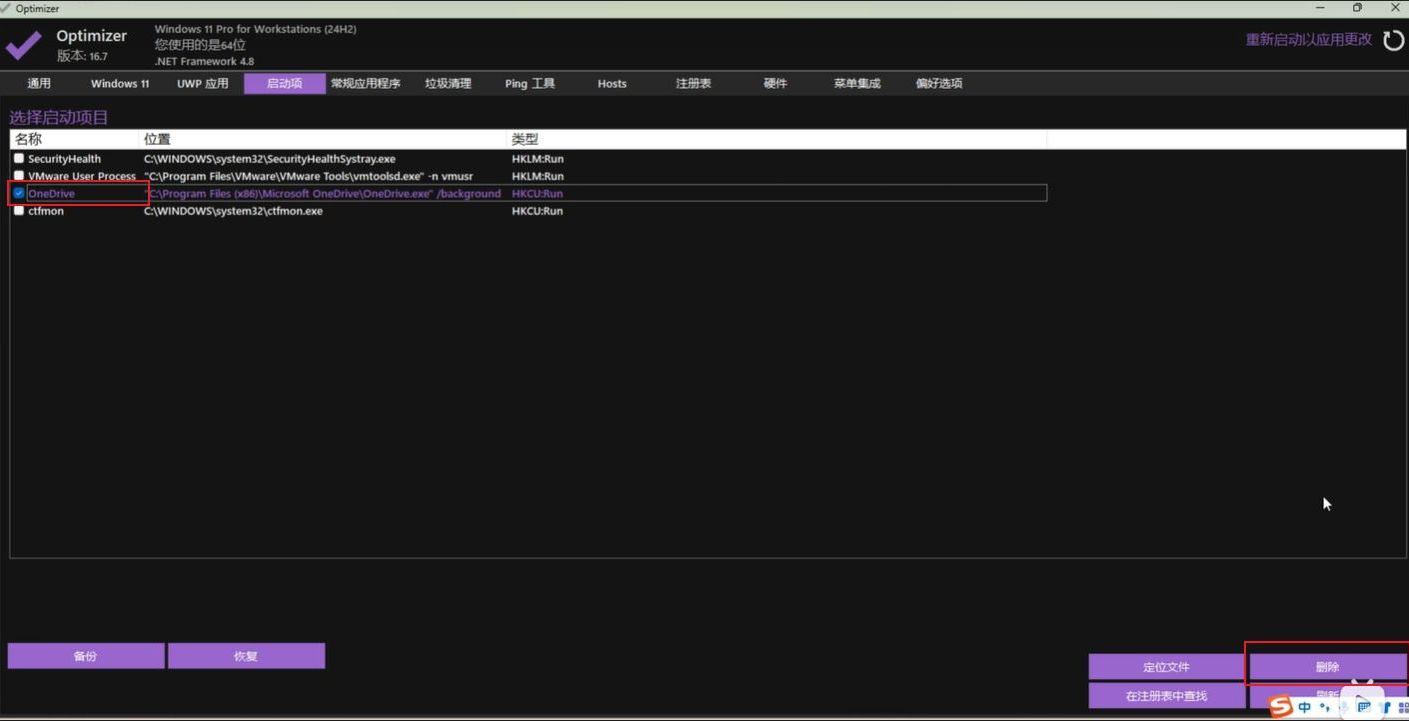
Task: Switch to the 垃圾清理 tab
Action: click(447, 84)
